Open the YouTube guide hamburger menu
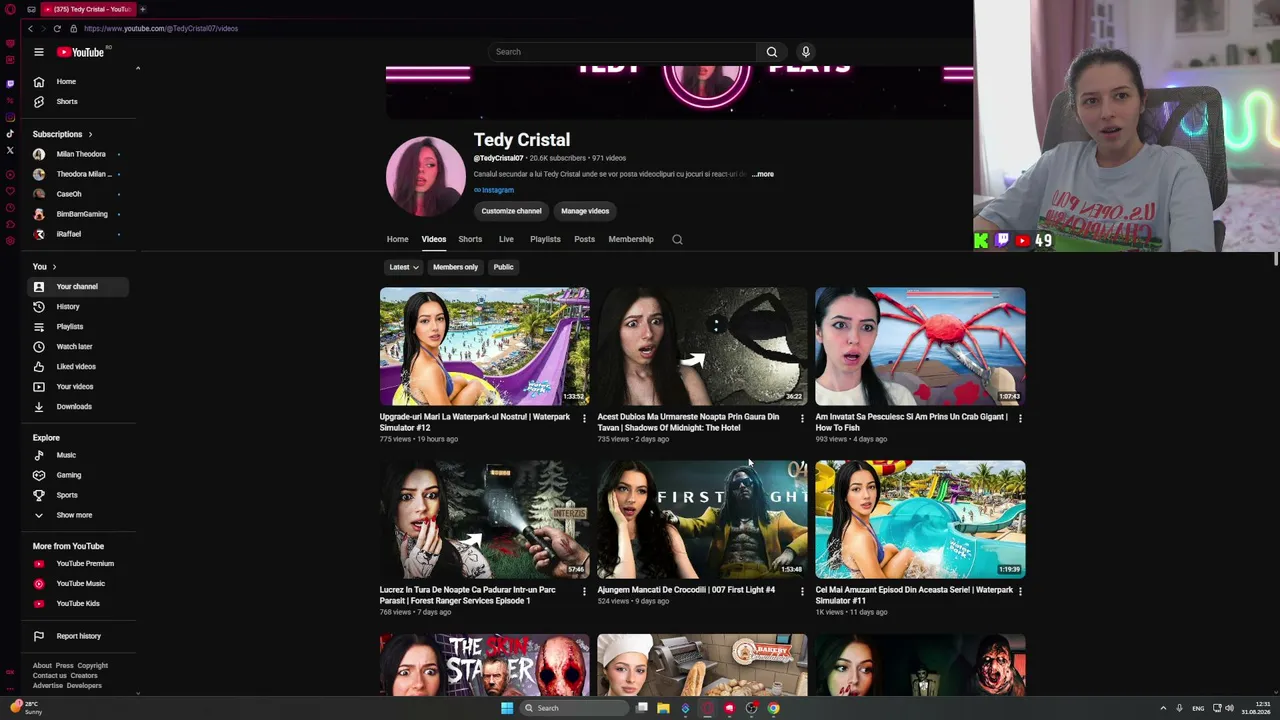 (x=39, y=52)
